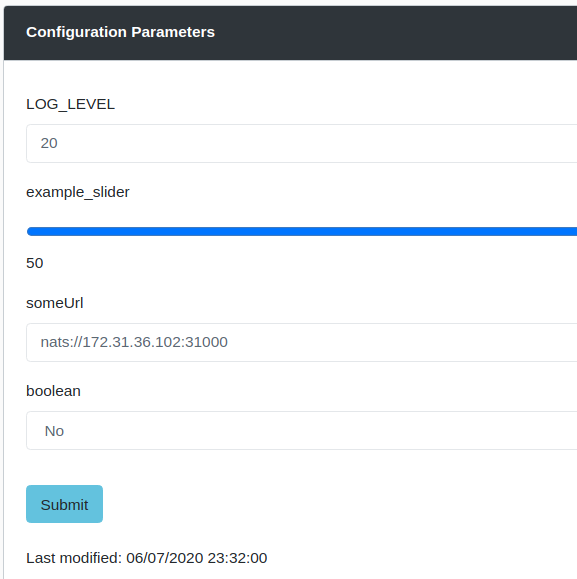Image resolution: width=577 pixels, height=579 pixels.
Task: Click the Configuration Parameters heading
Action: click(x=120, y=32)
